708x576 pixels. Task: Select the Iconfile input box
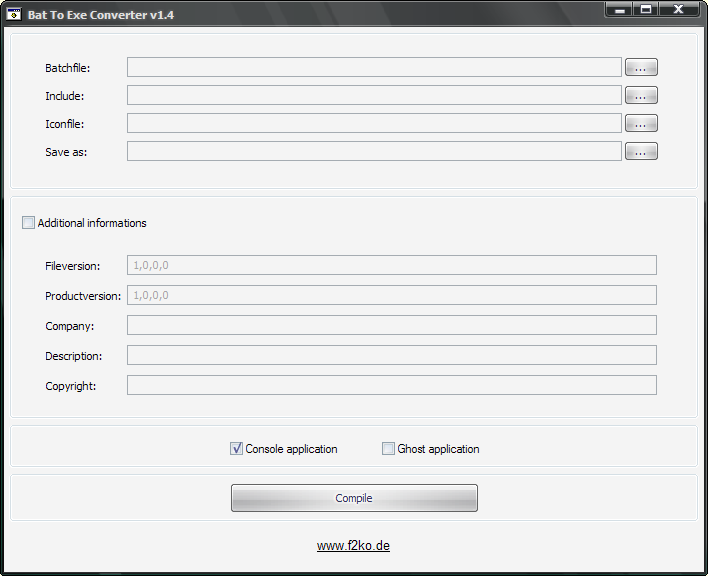[374, 123]
